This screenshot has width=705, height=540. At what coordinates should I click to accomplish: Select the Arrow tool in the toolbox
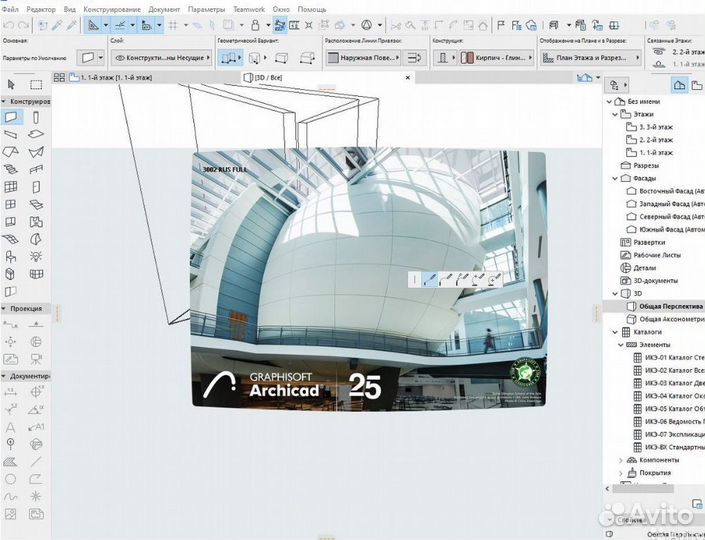tap(11, 85)
